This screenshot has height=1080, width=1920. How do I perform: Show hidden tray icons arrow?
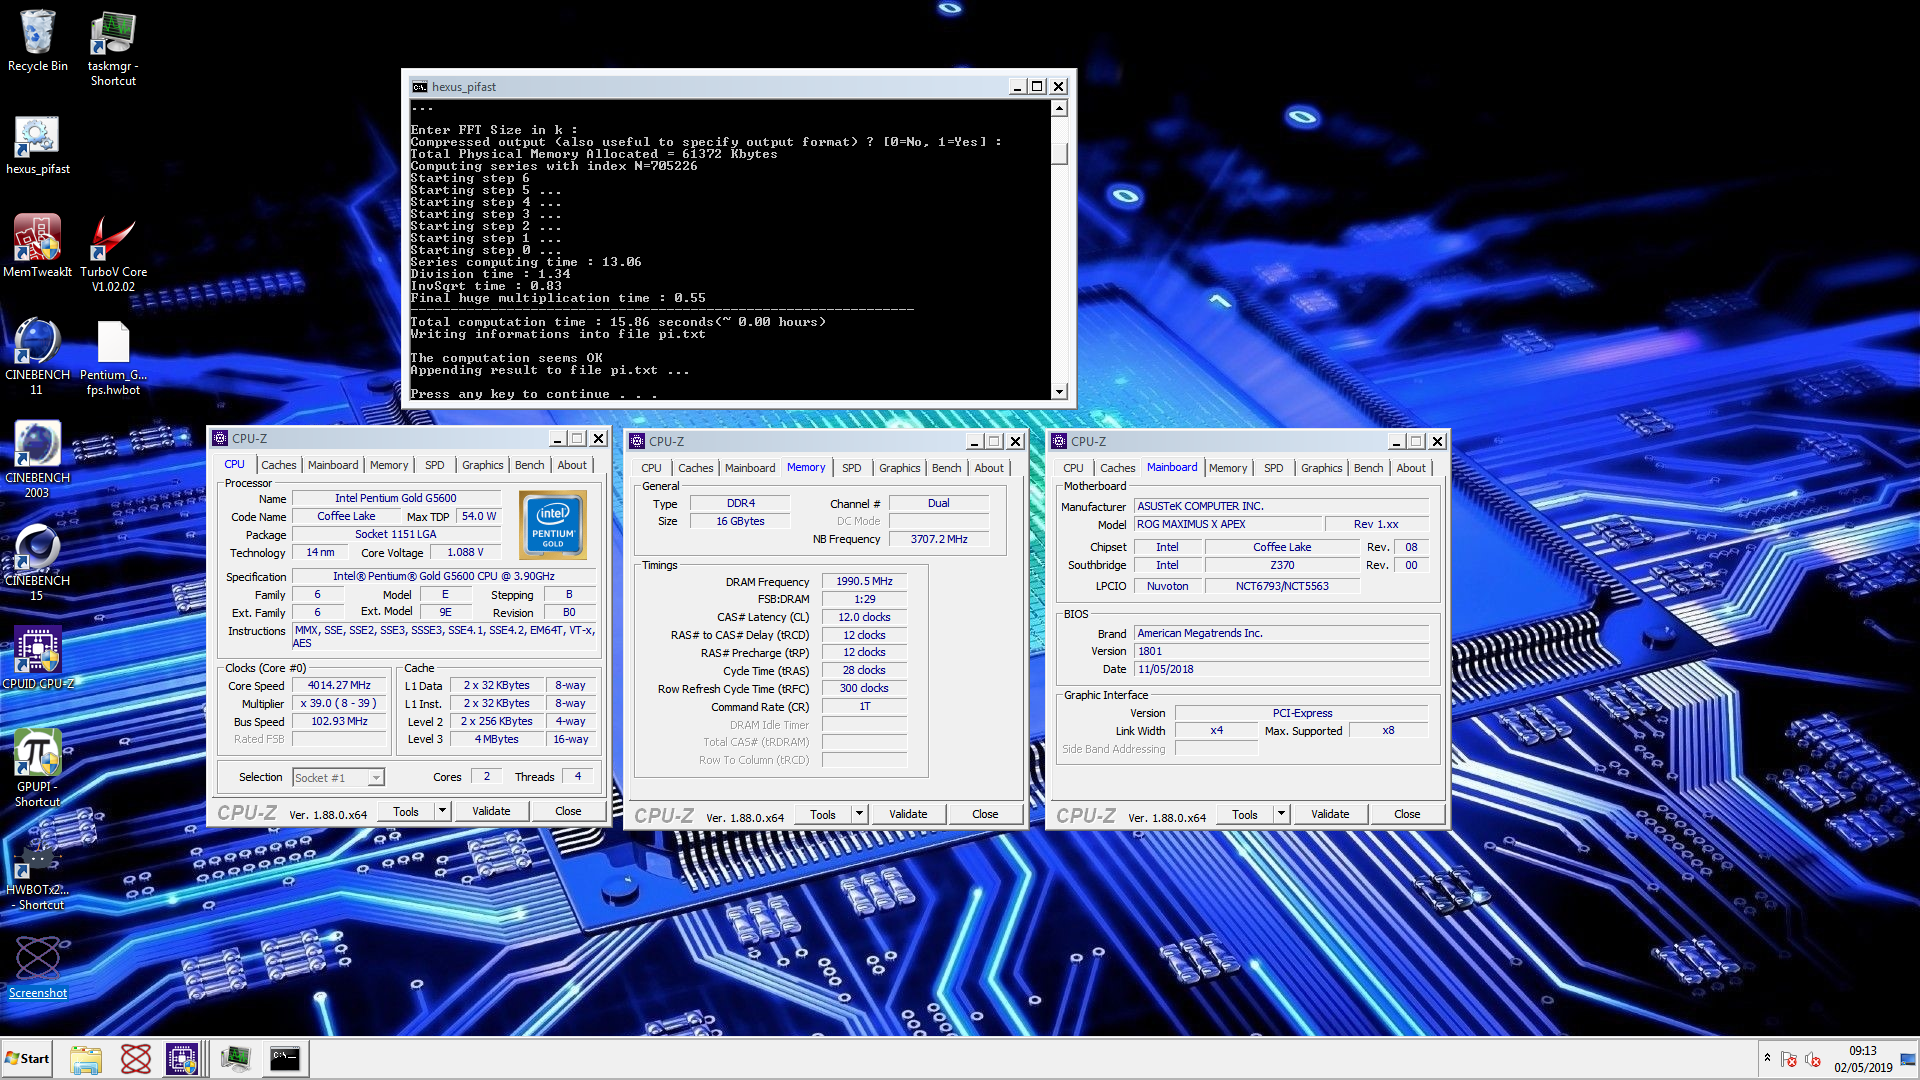[x=1767, y=1058]
